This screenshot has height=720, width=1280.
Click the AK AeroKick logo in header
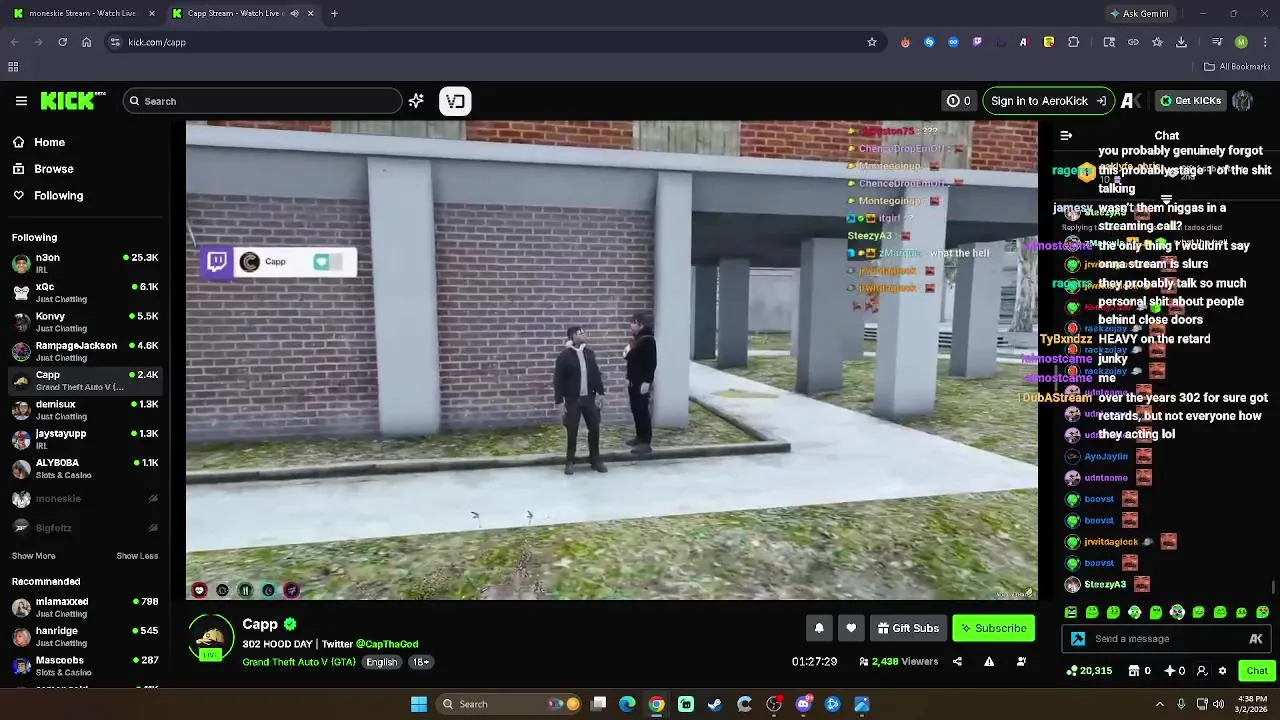[x=1131, y=101]
